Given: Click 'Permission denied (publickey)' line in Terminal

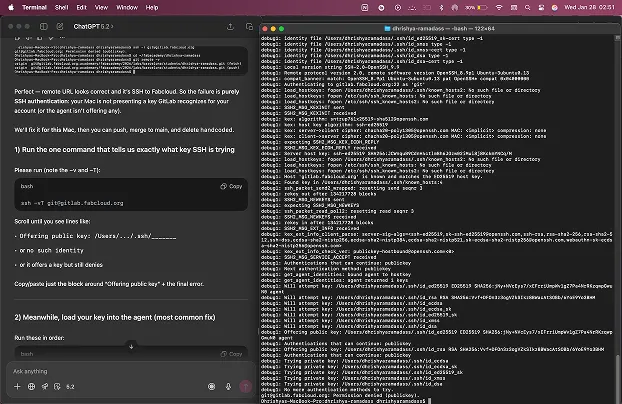Looking at the screenshot, I should pyautogui.click(x=340, y=396).
